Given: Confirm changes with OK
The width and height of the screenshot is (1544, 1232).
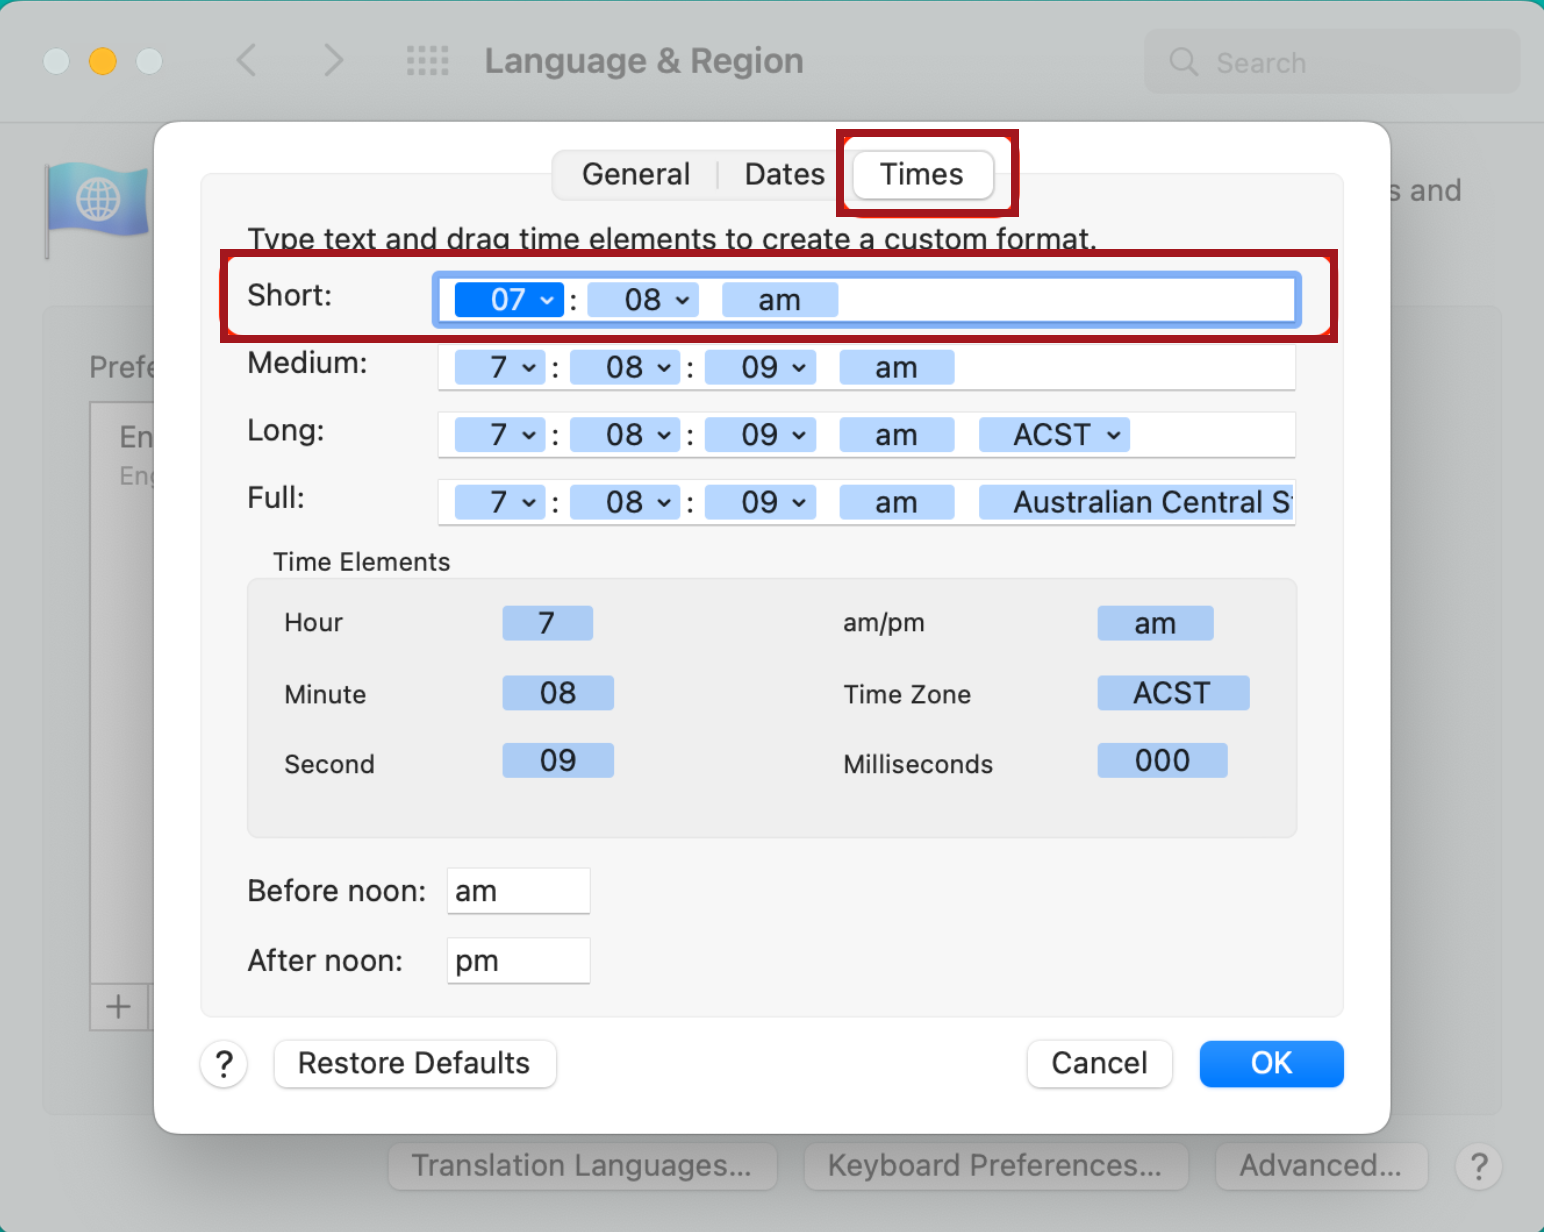Looking at the screenshot, I should click(1271, 1064).
